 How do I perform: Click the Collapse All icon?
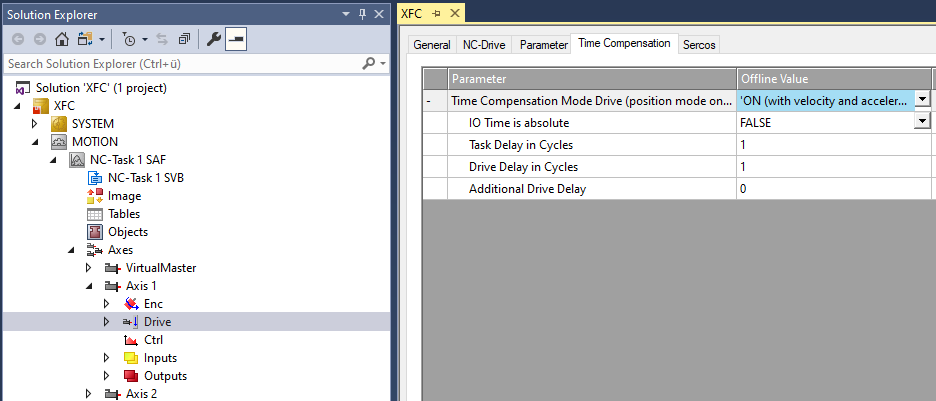pyautogui.click(x=184, y=39)
